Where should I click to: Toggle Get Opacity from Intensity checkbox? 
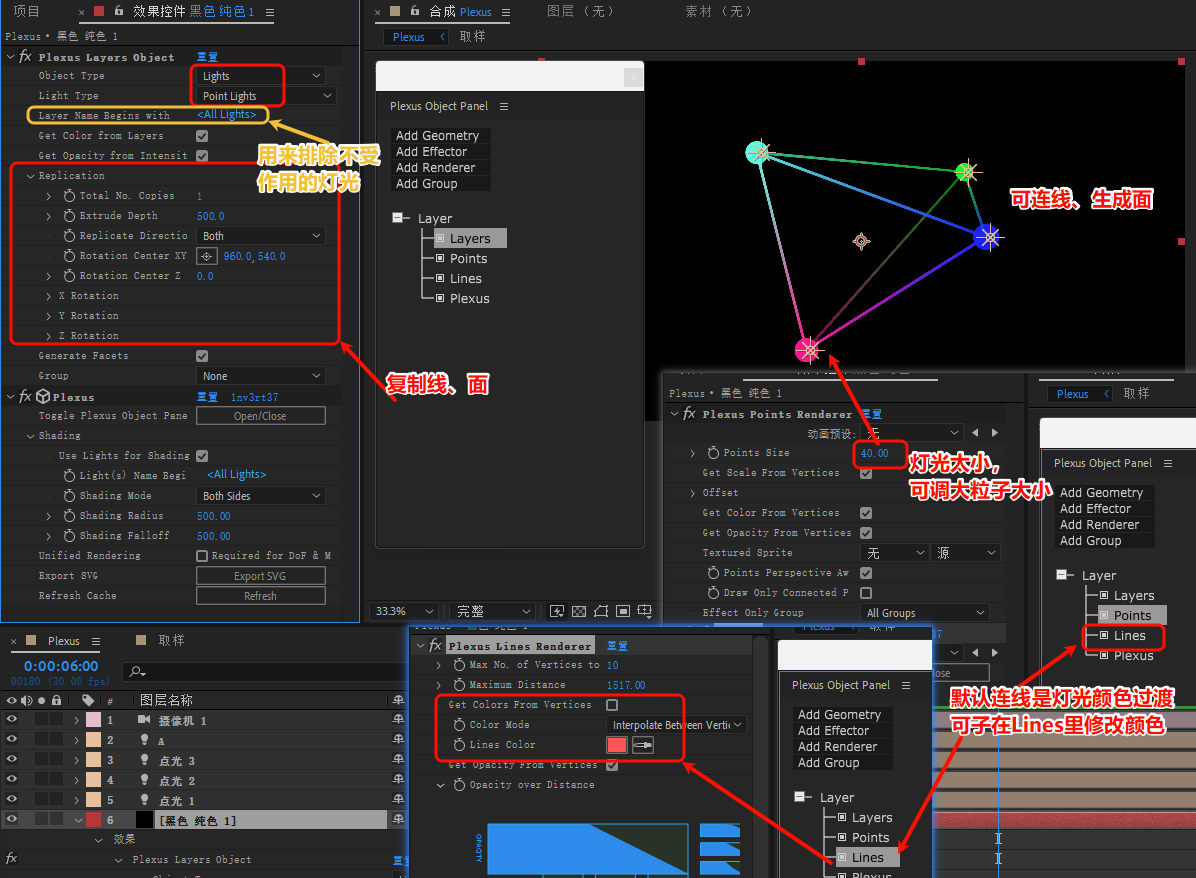tap(202, 156)
